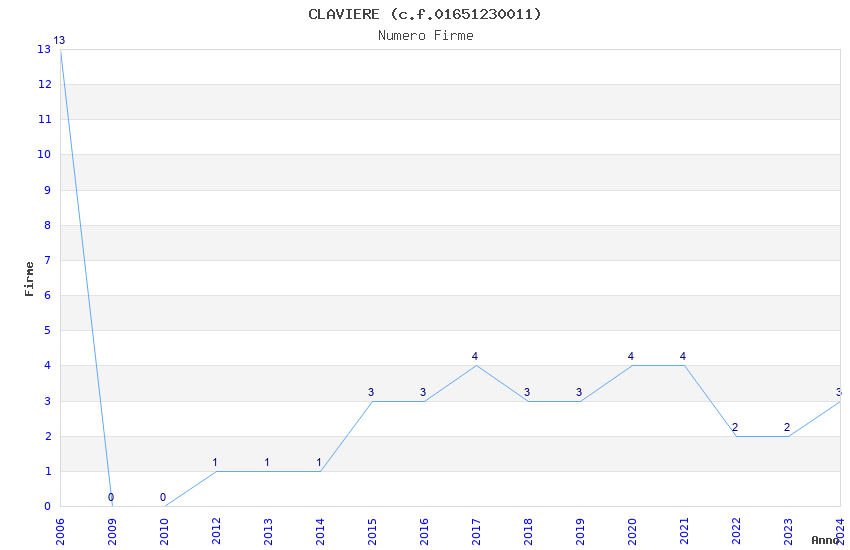Click the Anno x-axis title

pos(825,540)
